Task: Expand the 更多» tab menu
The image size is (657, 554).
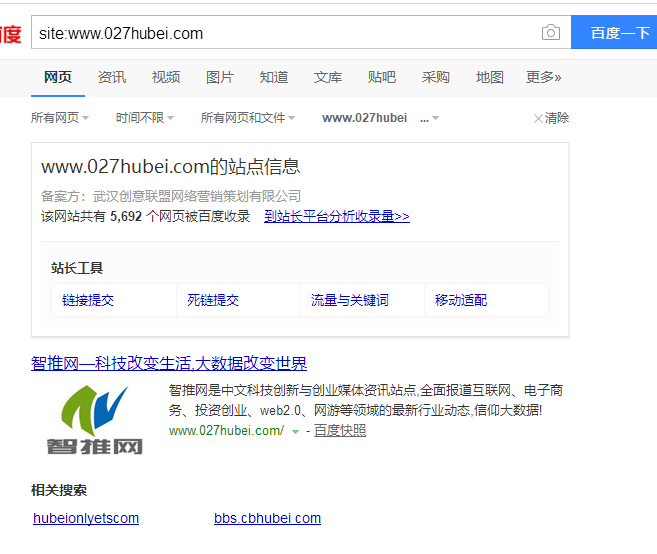Action: pyautogui.click(x=543, y=77)
